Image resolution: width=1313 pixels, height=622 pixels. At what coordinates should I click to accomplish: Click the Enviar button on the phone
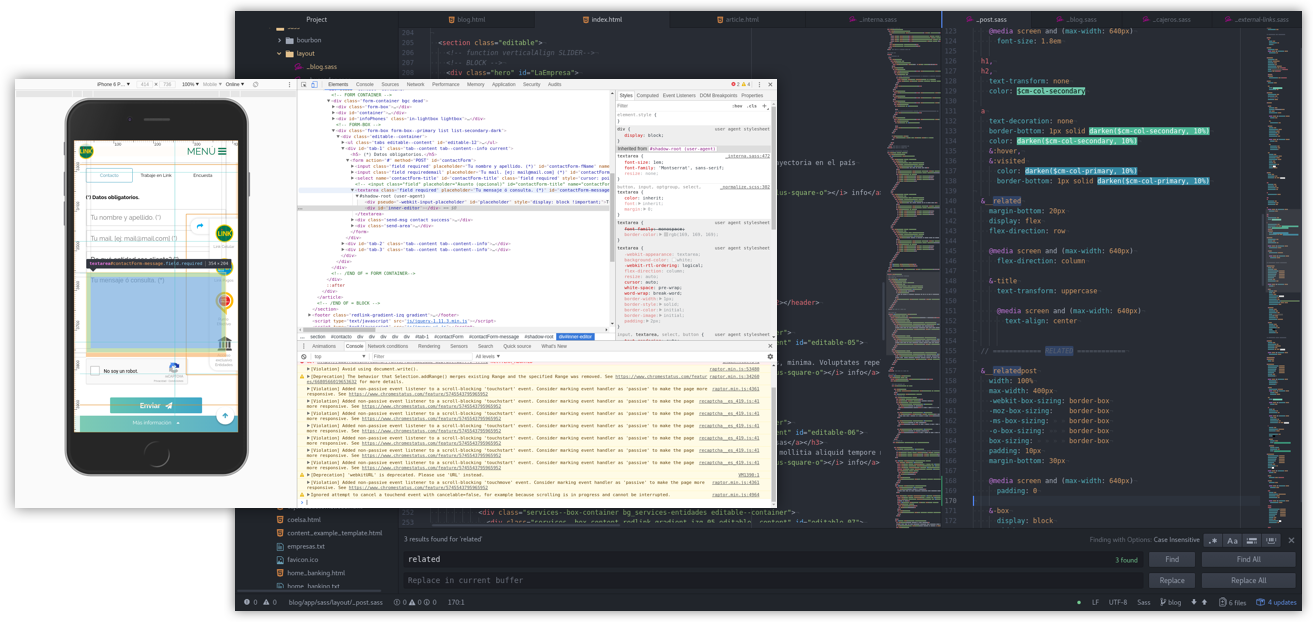156,406
